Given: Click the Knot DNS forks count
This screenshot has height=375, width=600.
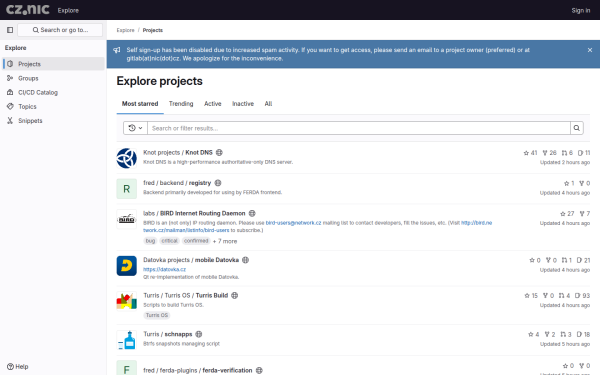Looking at the screenshot, I should pyautogui.click(x=549, y=153).
